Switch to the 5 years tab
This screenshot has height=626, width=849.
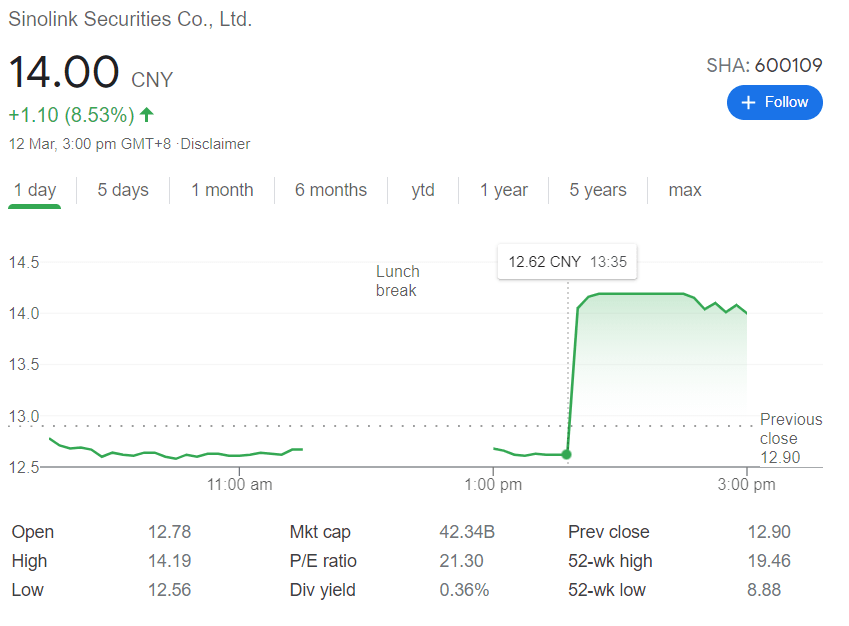point(598,190)
